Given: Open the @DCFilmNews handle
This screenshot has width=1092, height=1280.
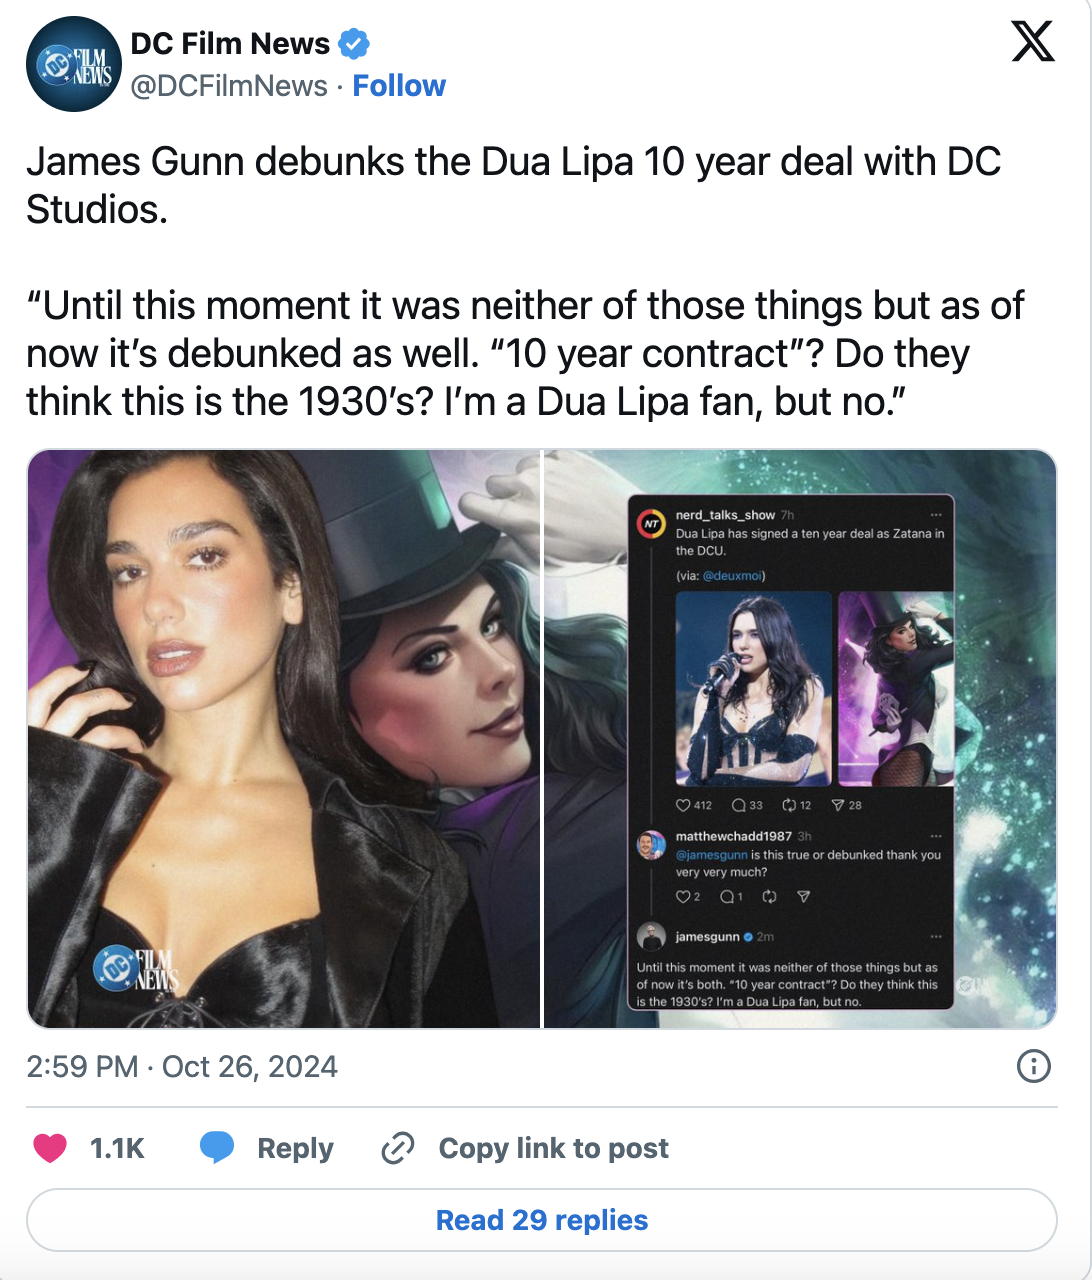Looking at the screenshot, I should point(229,86).
